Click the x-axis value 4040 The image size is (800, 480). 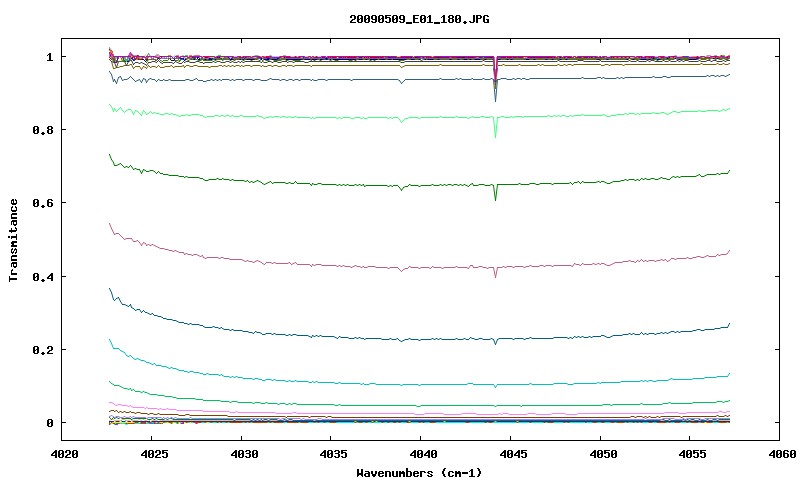[x=423, y=454]
